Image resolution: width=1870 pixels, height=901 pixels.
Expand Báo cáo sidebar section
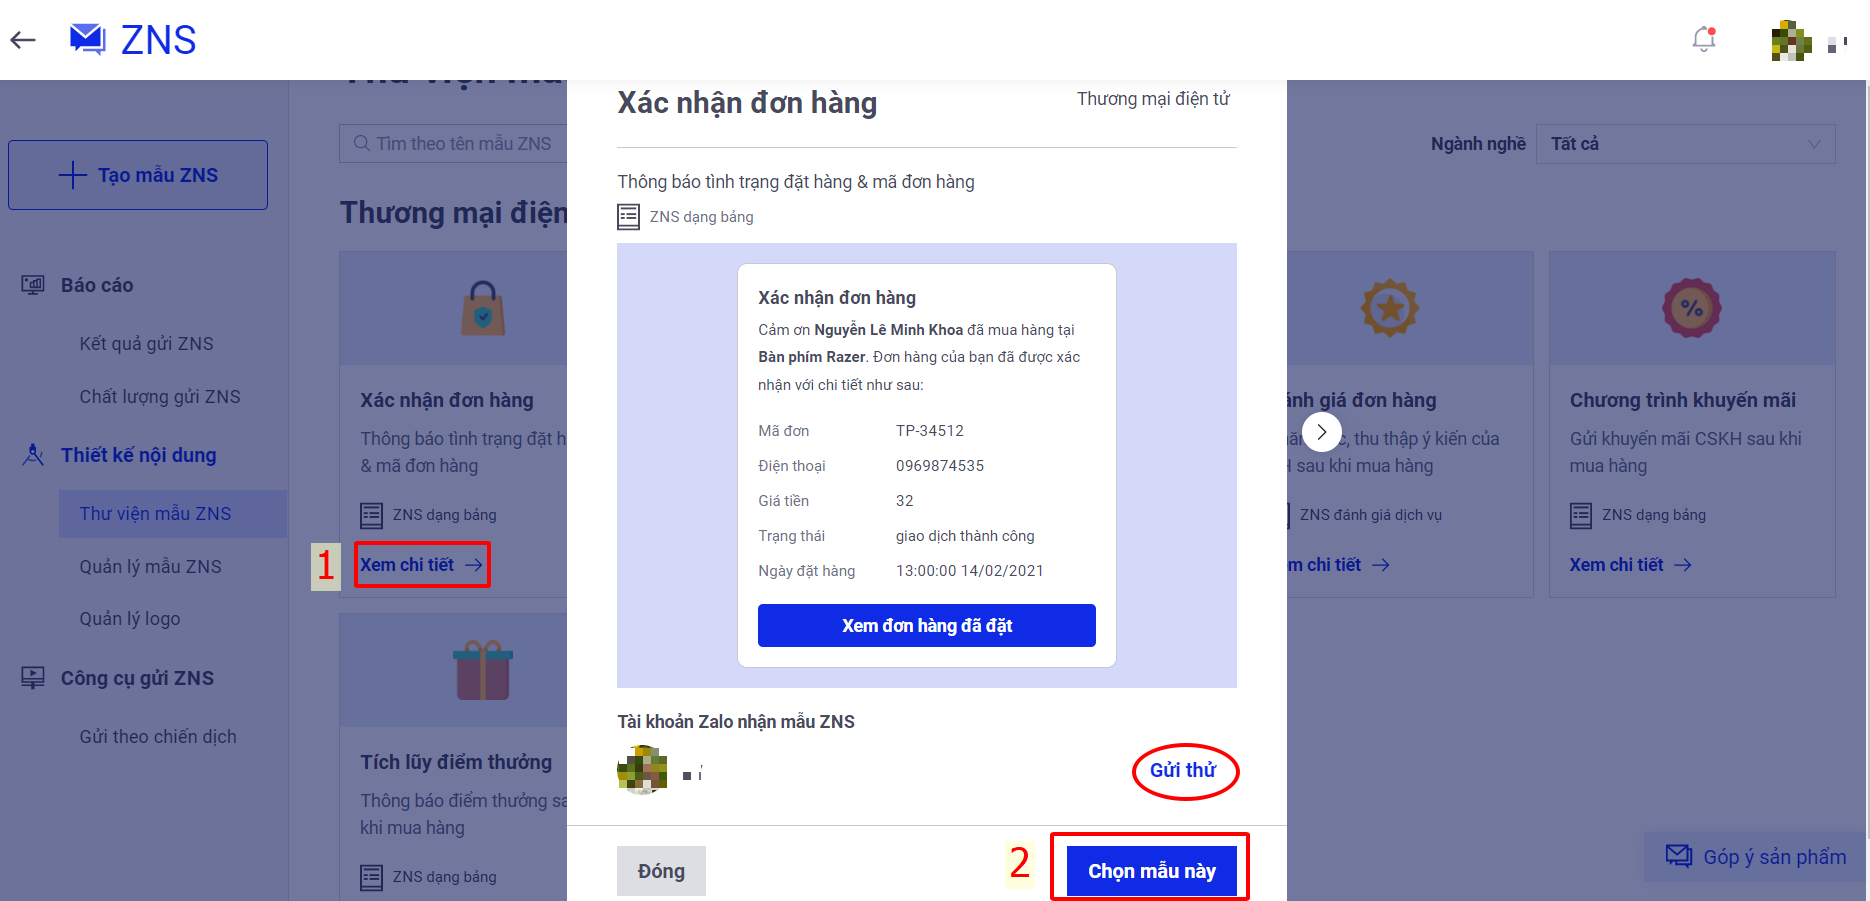[97, 285]
